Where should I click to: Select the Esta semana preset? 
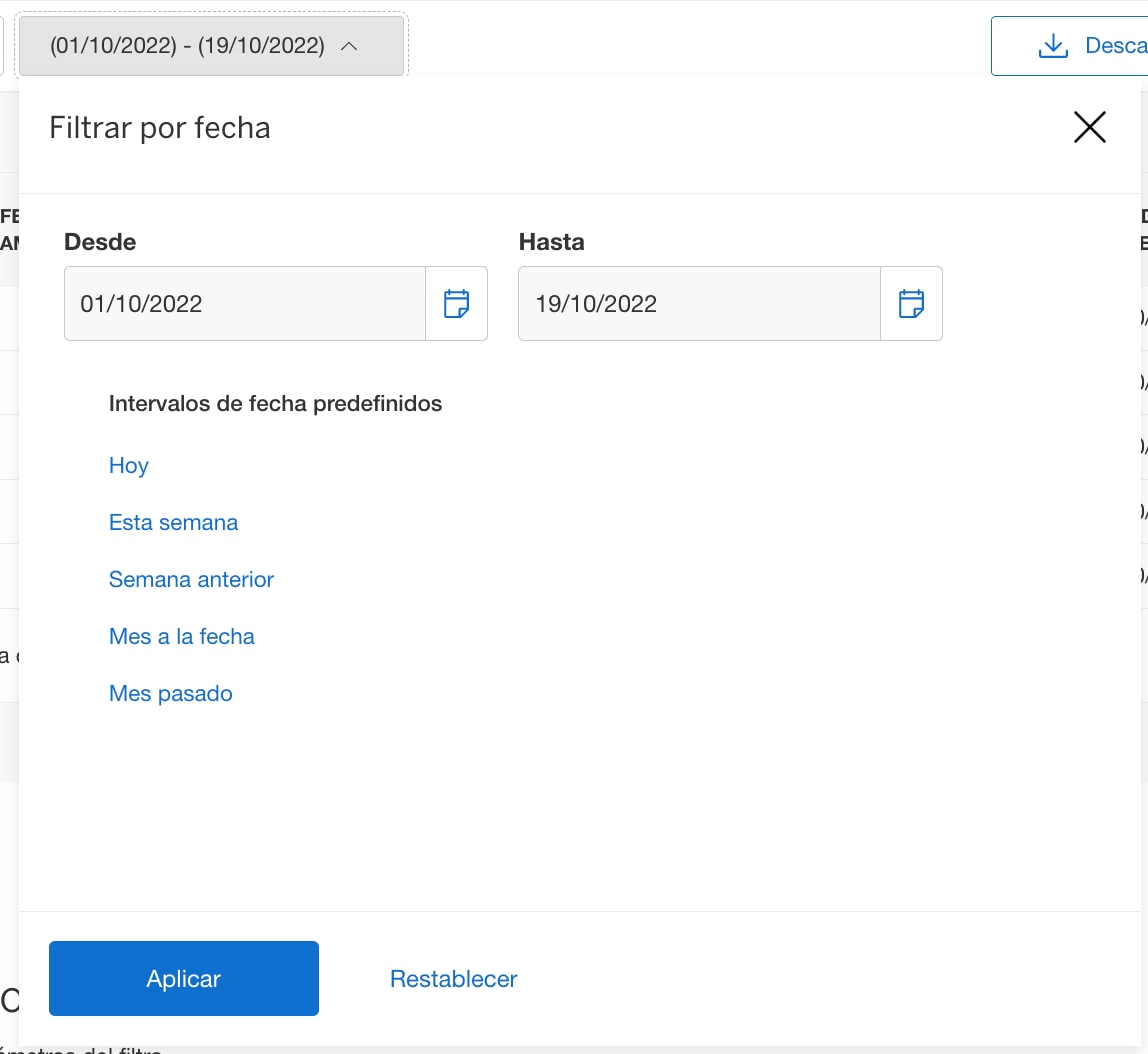[x=173, y=522]
